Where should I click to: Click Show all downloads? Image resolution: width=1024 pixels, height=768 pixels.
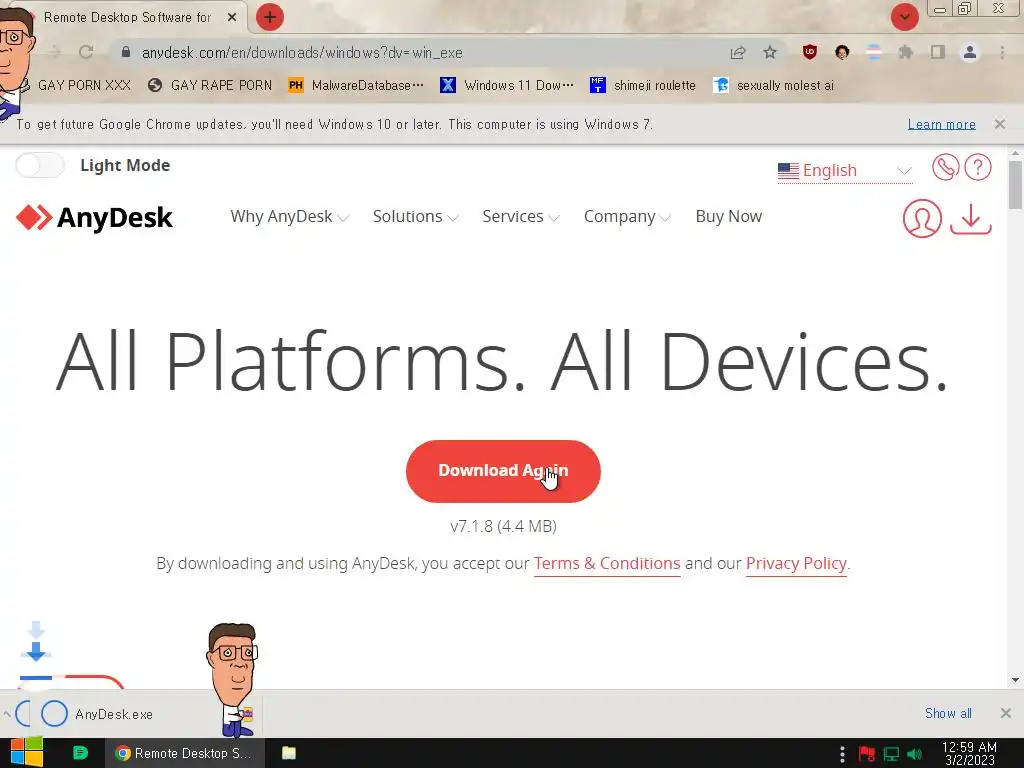coord(948,713)
